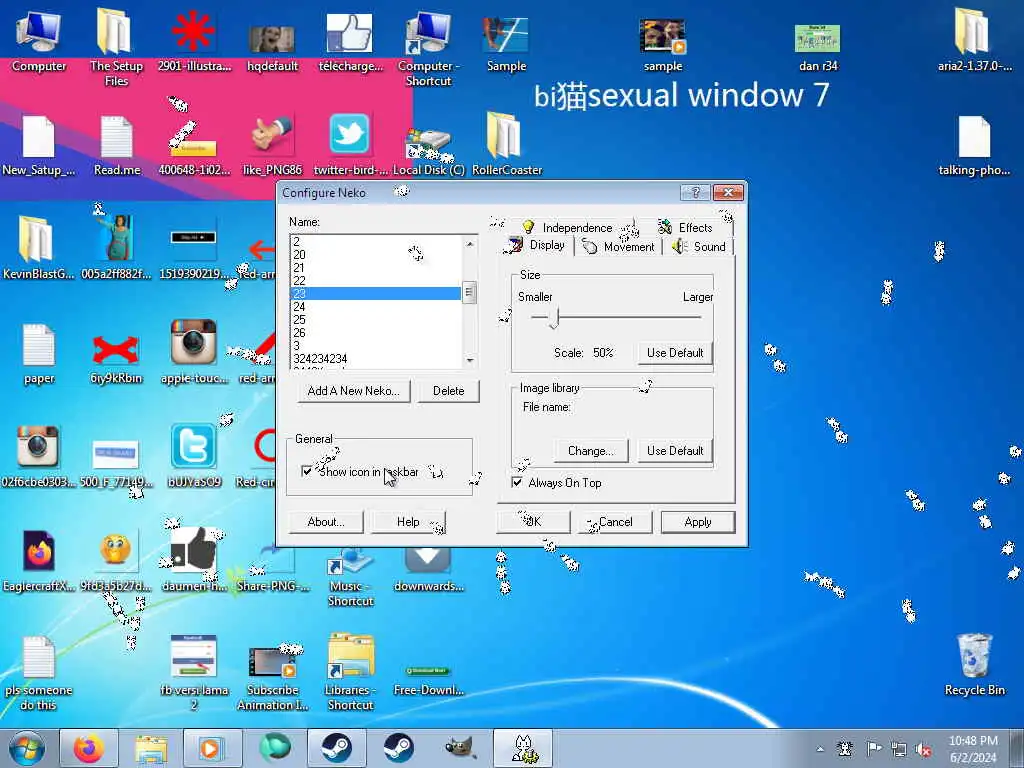Open The Setup Files folder

116,46
